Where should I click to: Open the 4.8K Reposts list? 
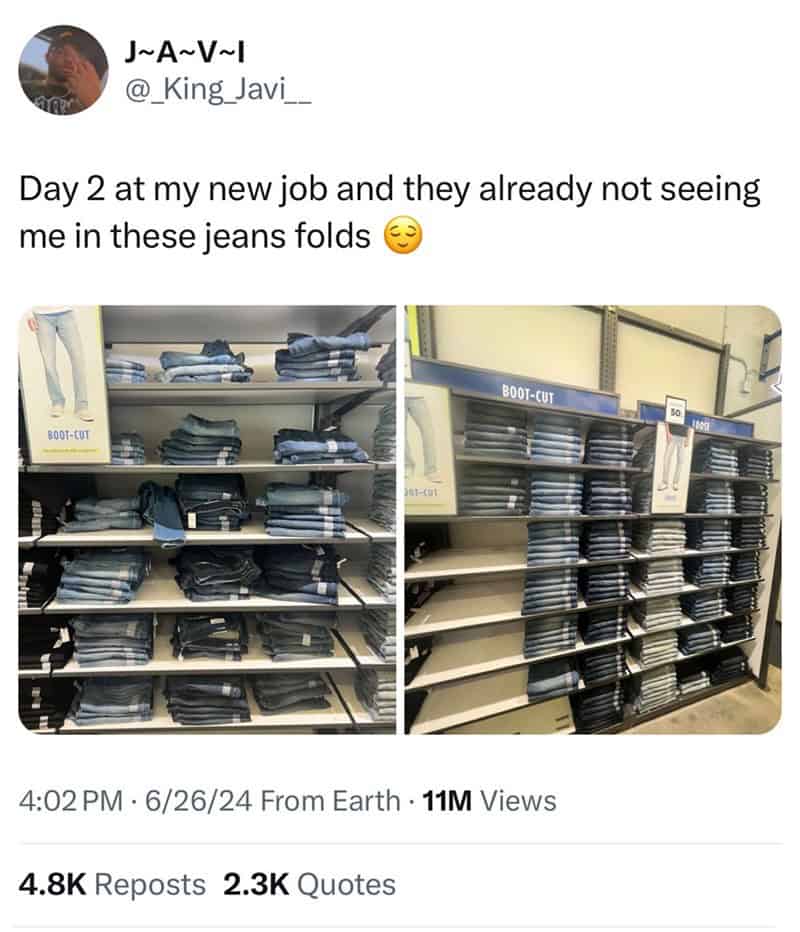(112, 884)
